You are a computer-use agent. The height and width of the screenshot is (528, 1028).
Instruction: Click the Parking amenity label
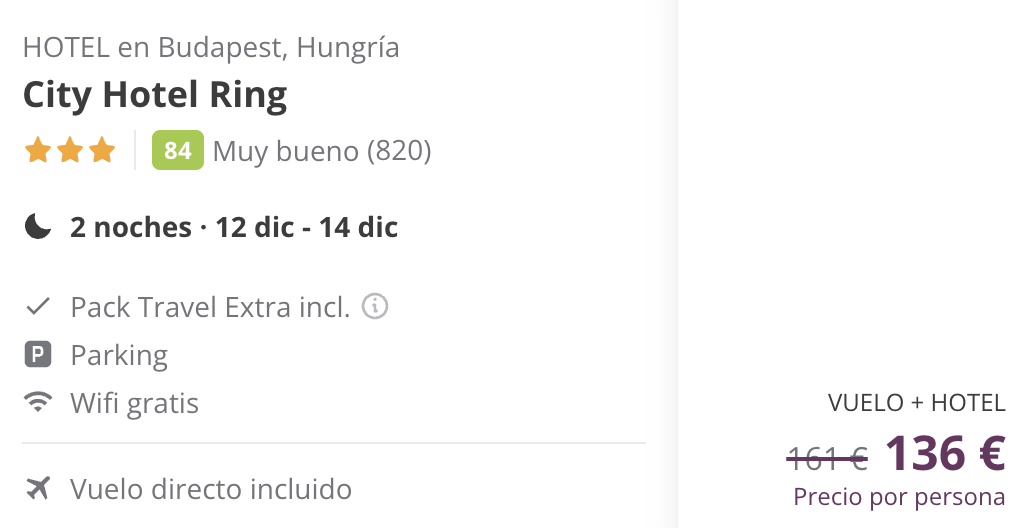[119, 355]
